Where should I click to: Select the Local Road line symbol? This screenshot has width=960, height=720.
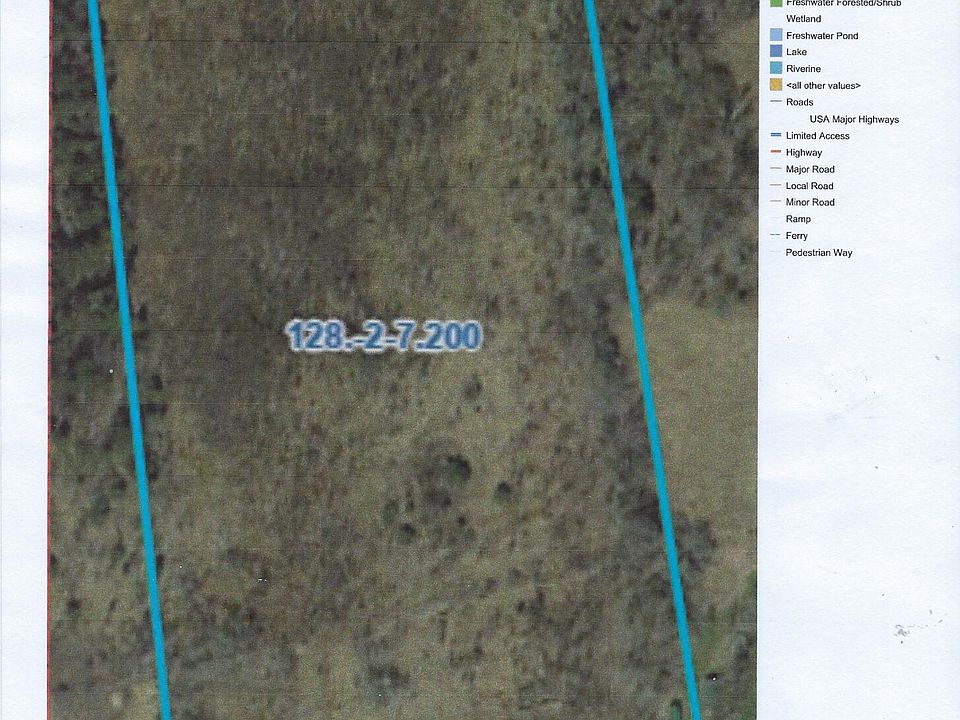[776, 185]
